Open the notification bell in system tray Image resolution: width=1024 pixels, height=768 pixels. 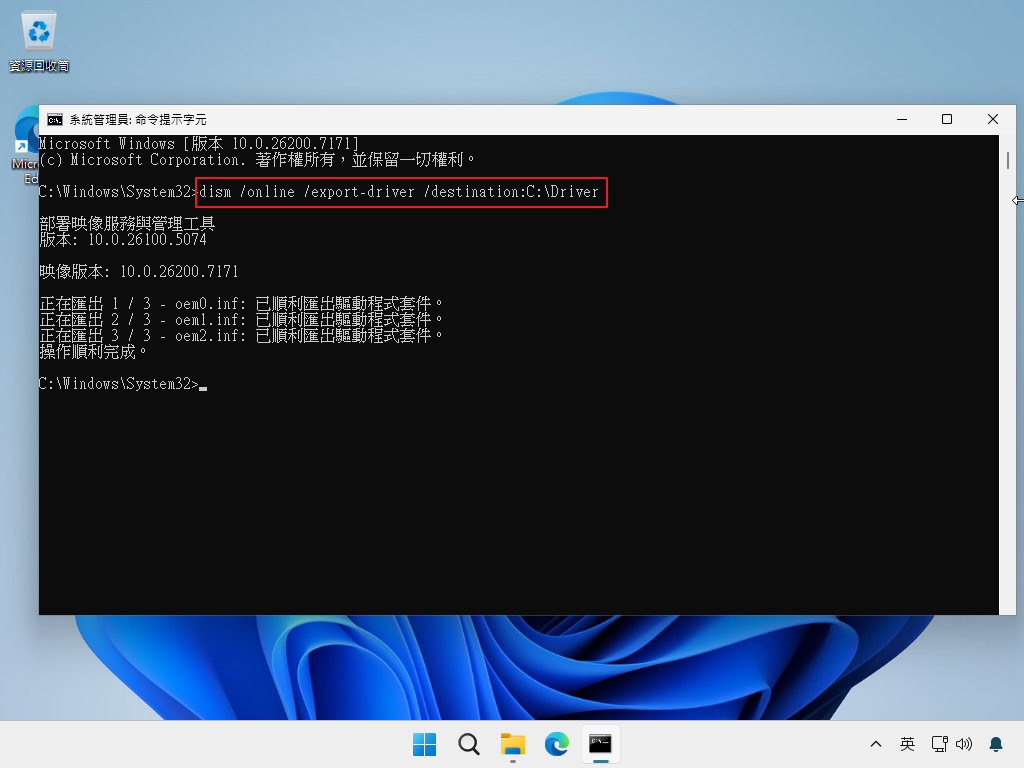(996, 744)
